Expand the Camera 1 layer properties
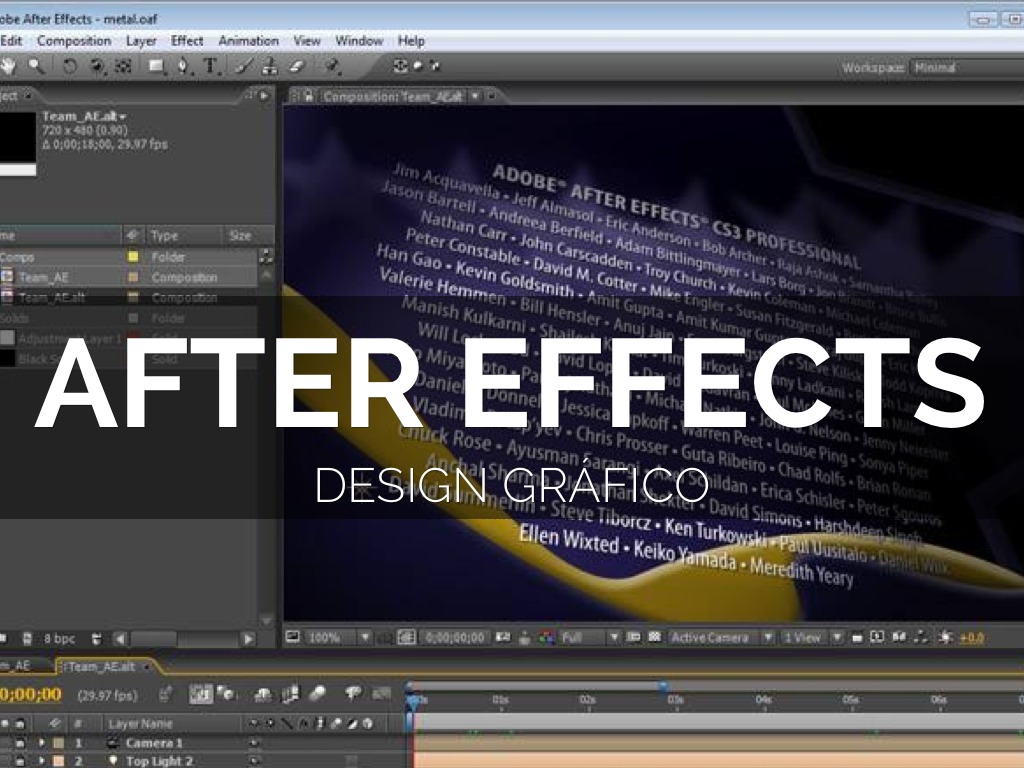 tap(42, 743)
